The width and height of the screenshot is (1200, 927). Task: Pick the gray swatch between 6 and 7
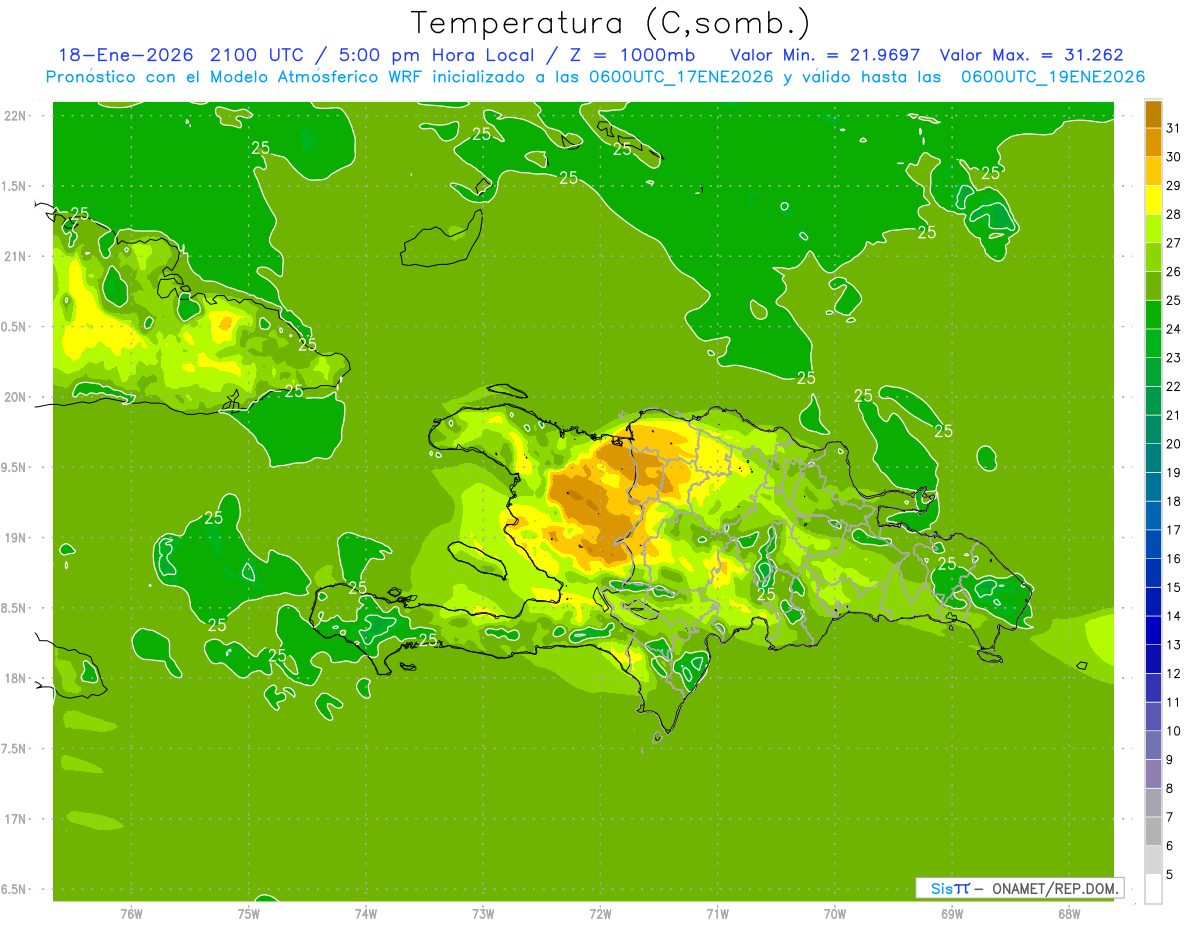[1154, 831]
